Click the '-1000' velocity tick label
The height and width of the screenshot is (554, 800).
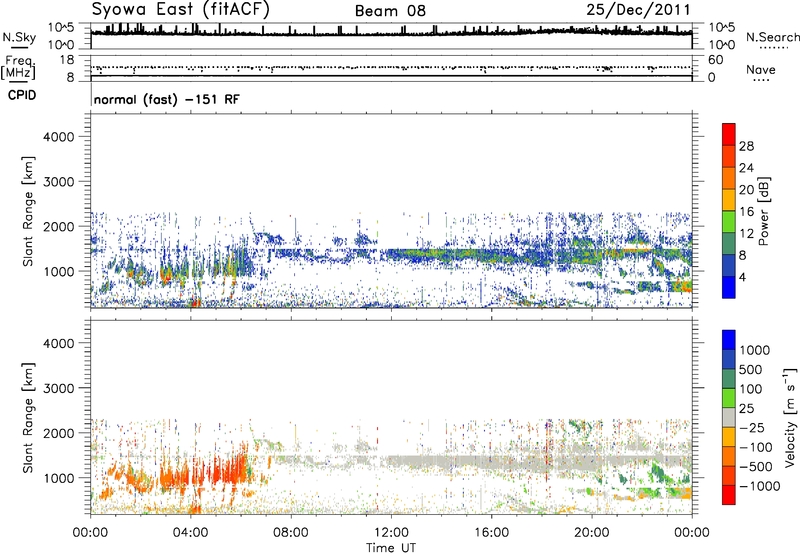coord(760,486)
